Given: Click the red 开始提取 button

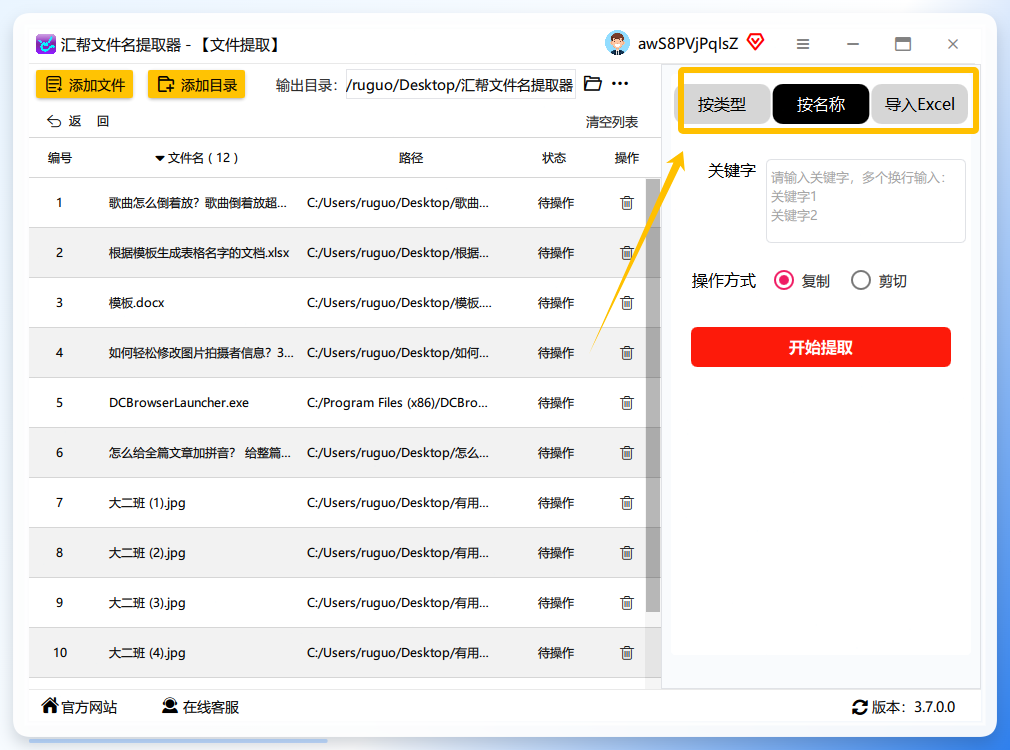Looking at the screenshot, I should (821, 347).
